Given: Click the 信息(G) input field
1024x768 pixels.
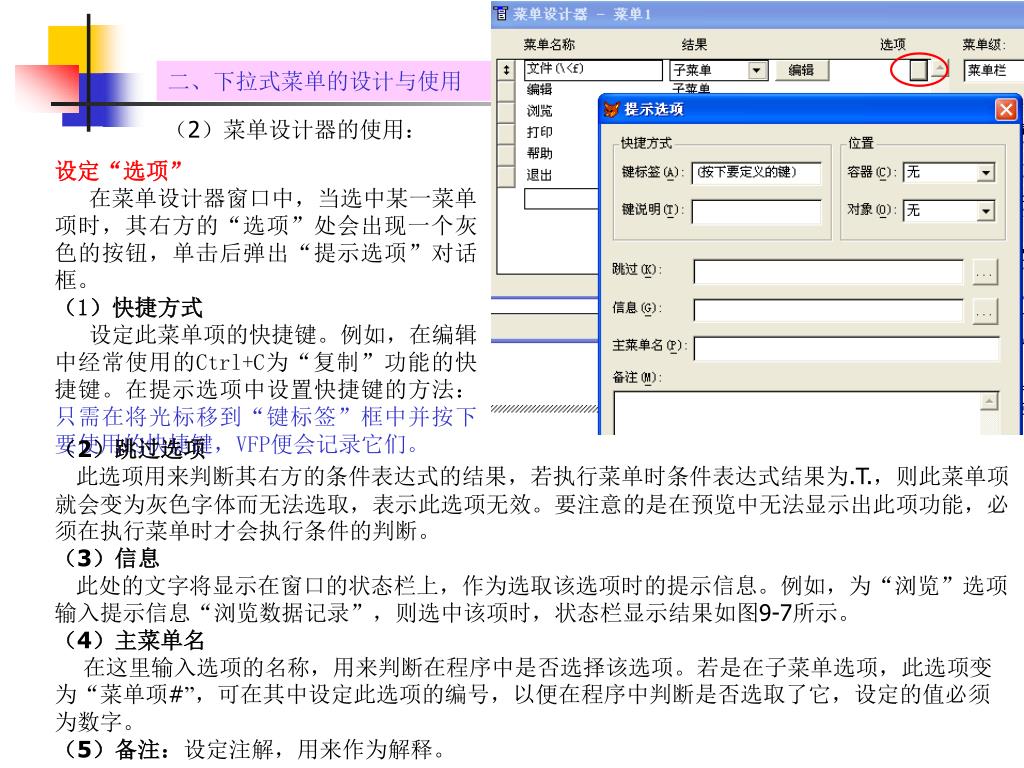Looking at the screenshot, I should point(828,310).
